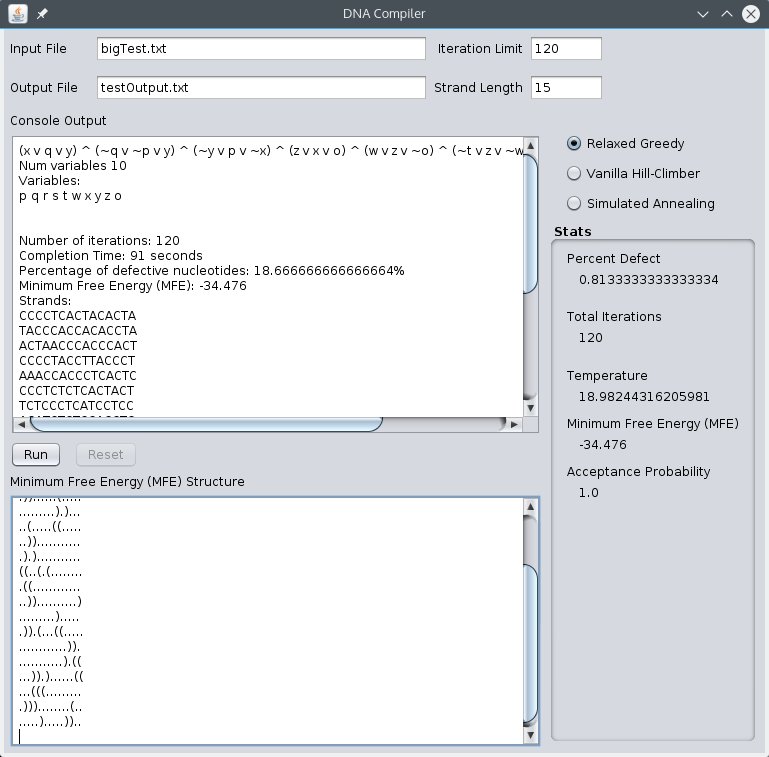The height and width of the screenshot is (757, 769).
Task: Click the 'Console Output' label
Action: pyautogui.click(x=58, y=121)
